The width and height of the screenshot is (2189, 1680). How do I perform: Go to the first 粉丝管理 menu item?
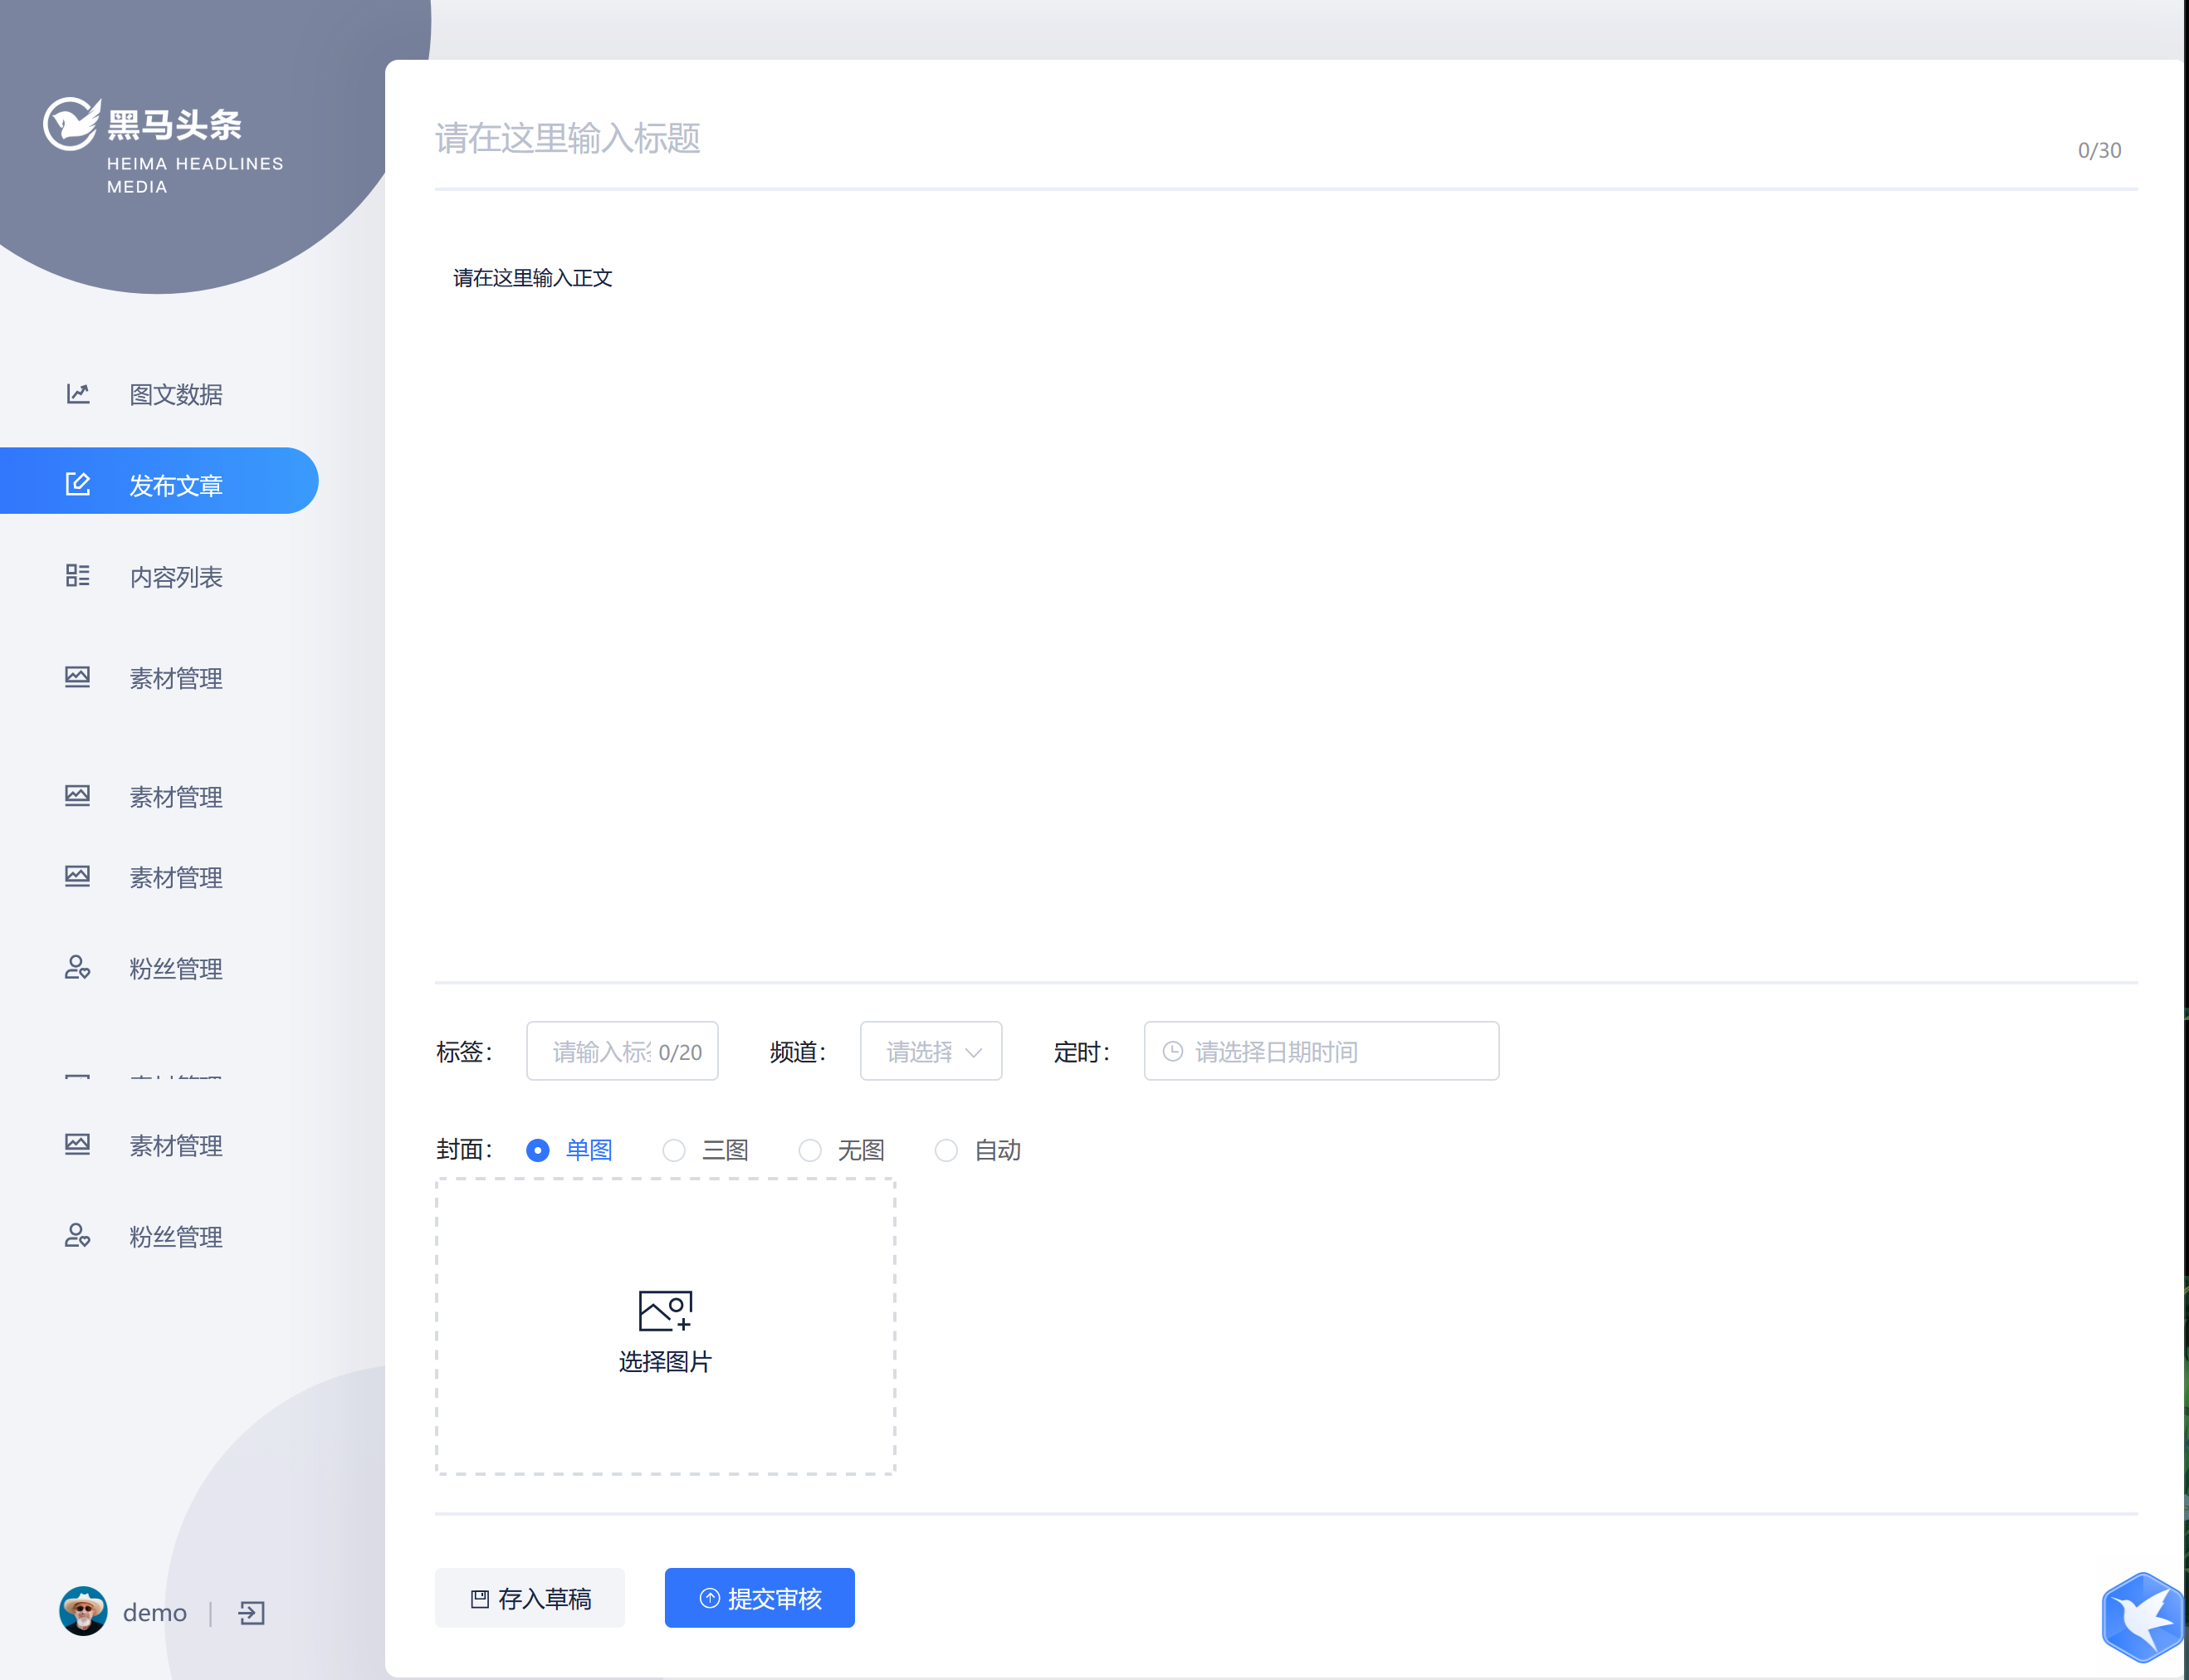coord(175,969)
